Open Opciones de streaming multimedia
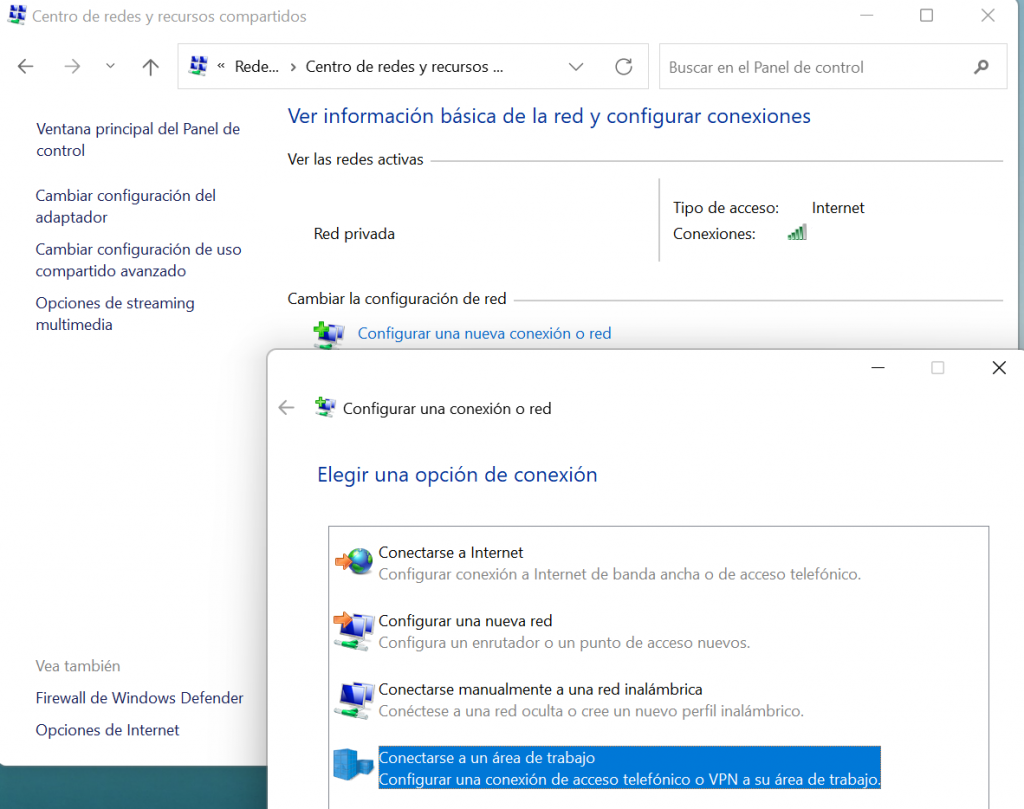 [115, 314]
